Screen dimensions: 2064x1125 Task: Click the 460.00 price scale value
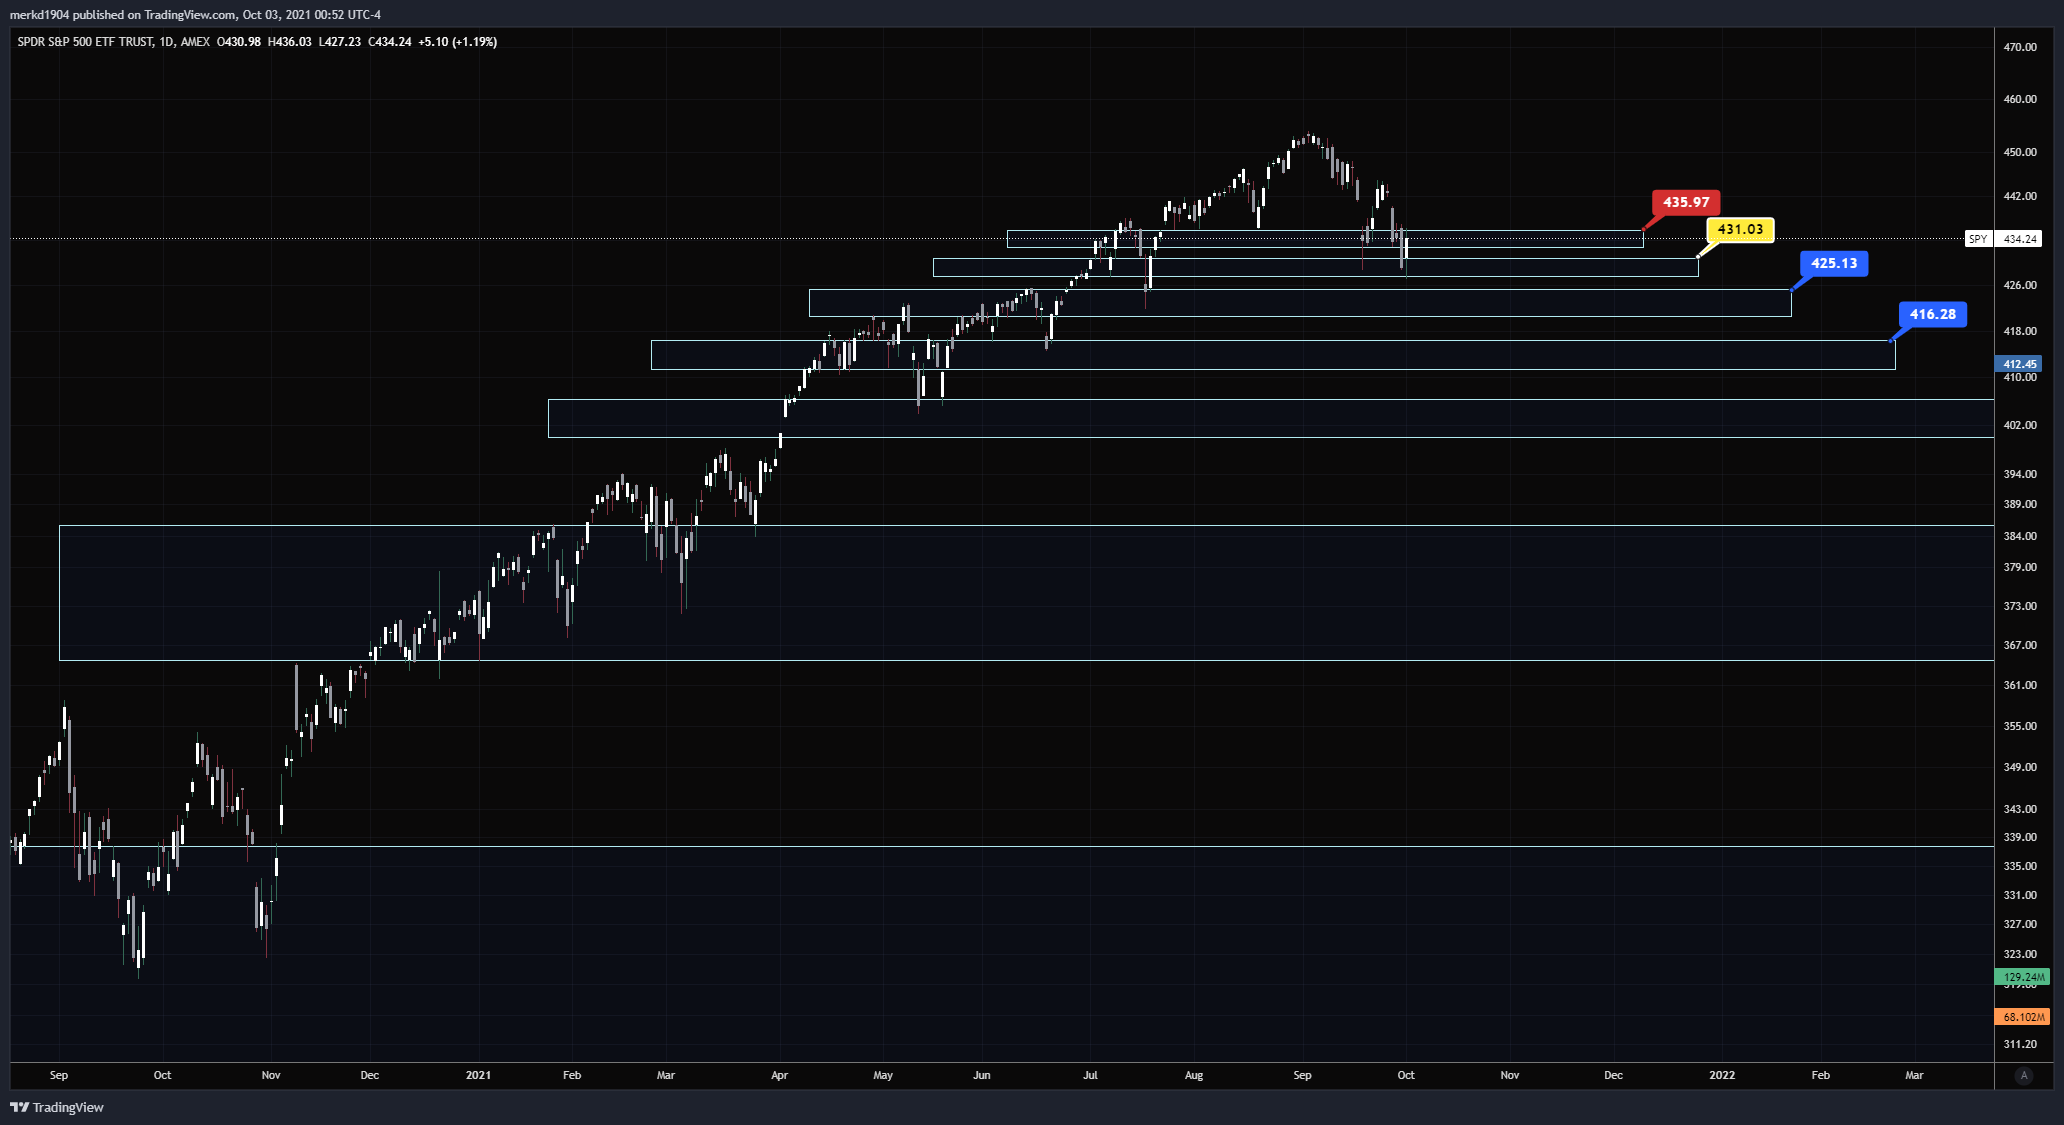[2020, 99]
